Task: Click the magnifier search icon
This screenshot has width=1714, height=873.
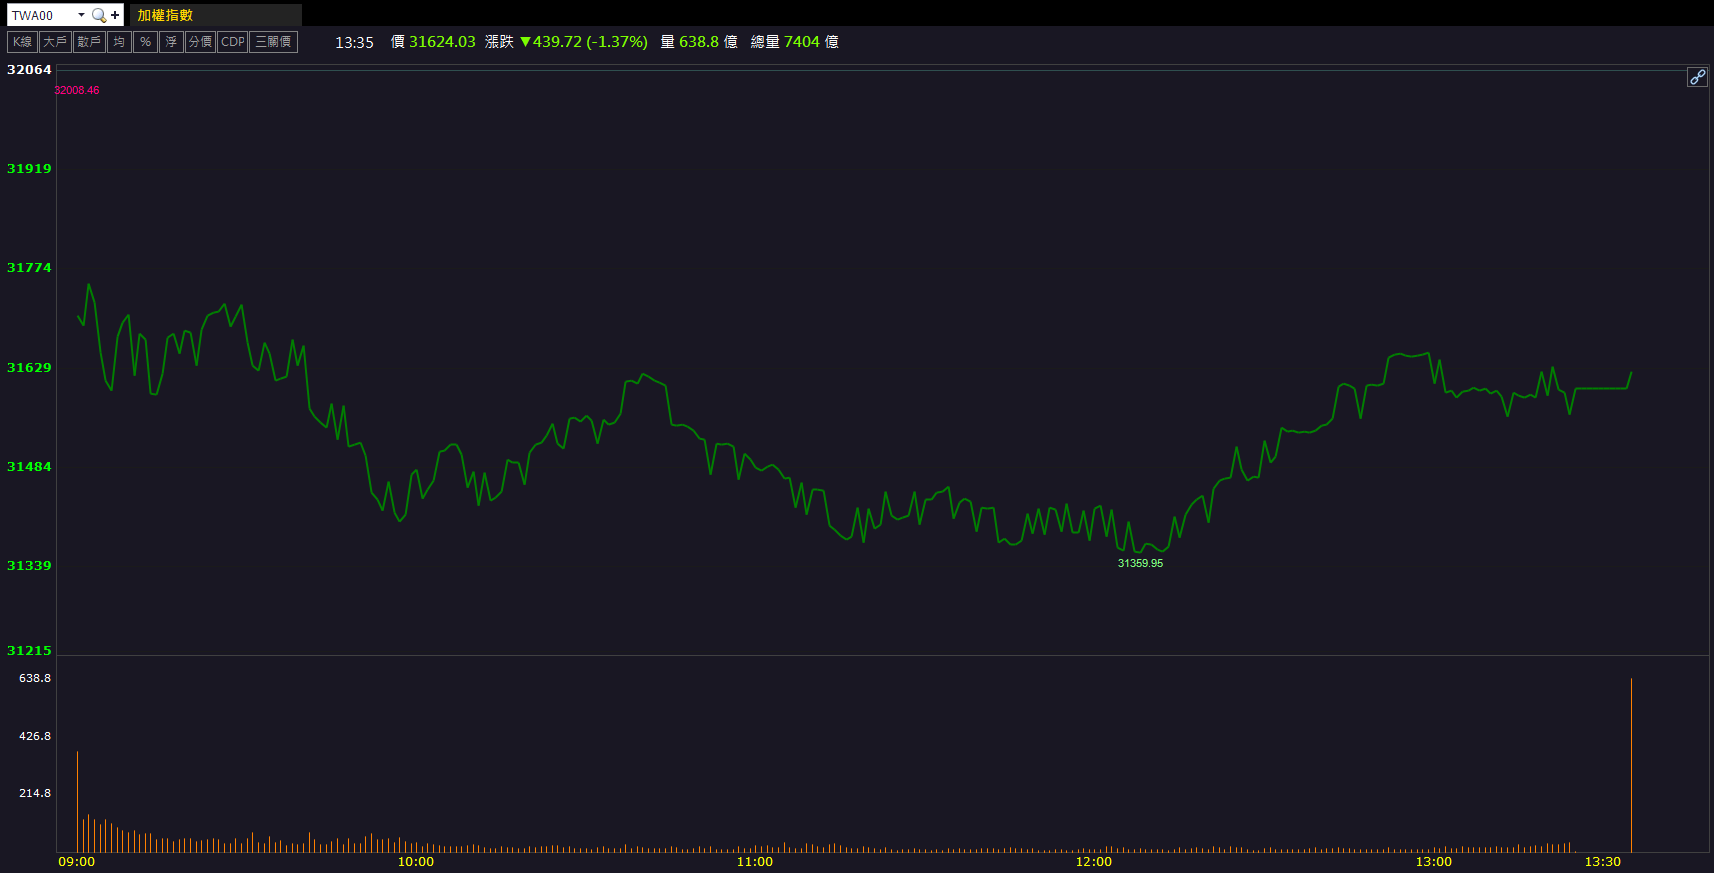Action: 98,15
